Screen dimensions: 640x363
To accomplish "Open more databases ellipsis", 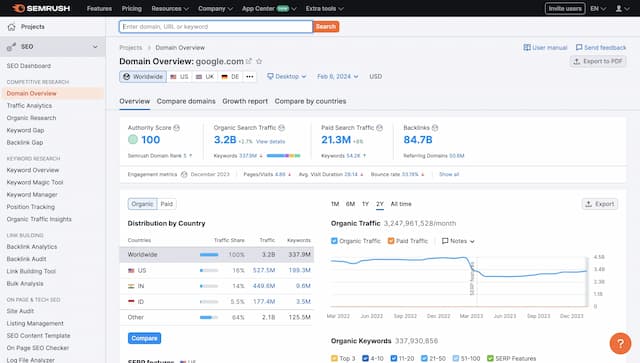I will pos(250,77).
